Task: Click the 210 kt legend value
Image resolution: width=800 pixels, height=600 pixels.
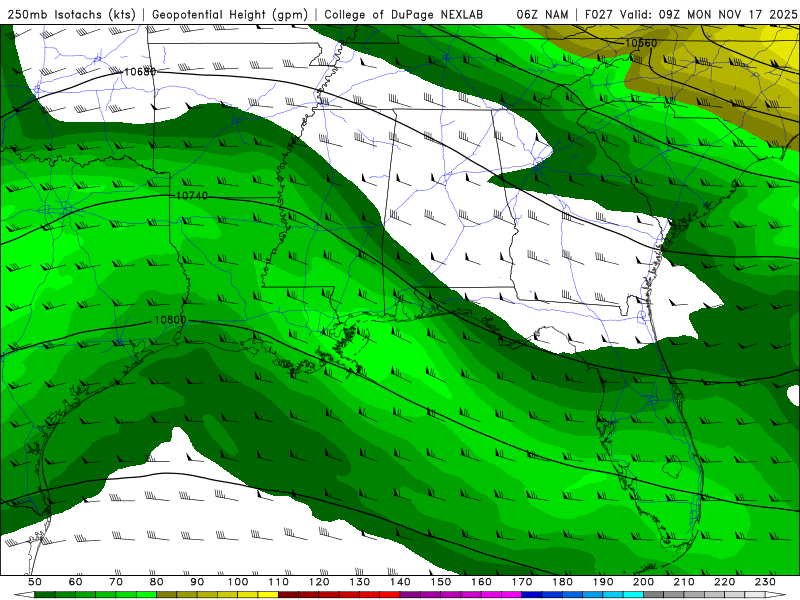Action: tap(684, 582)
